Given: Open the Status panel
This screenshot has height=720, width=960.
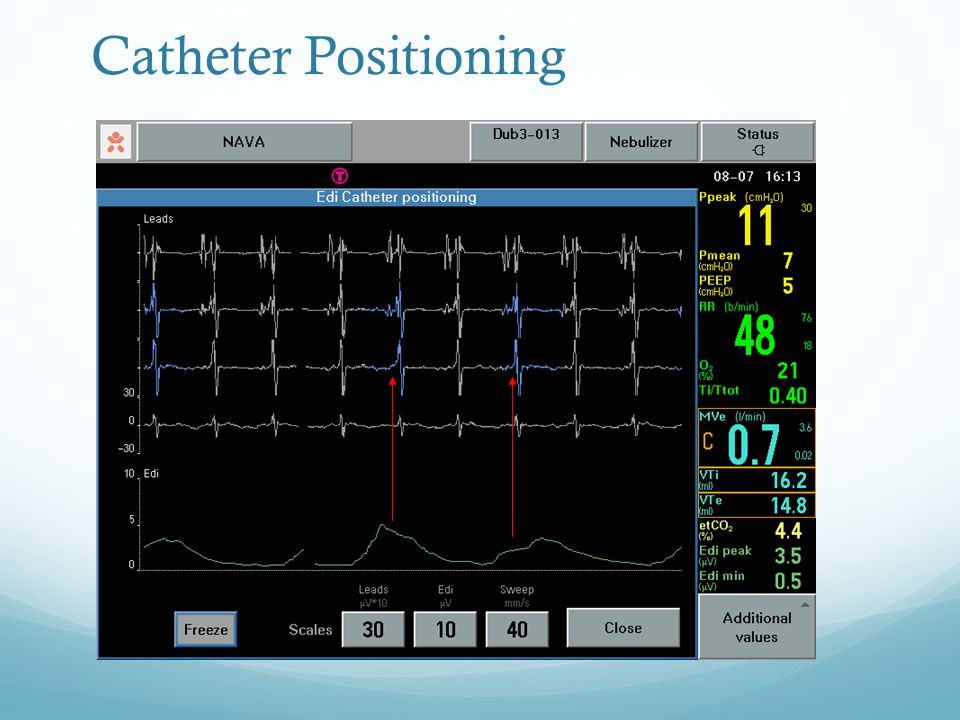Looking at the screenshot, I should coord(757,142).
